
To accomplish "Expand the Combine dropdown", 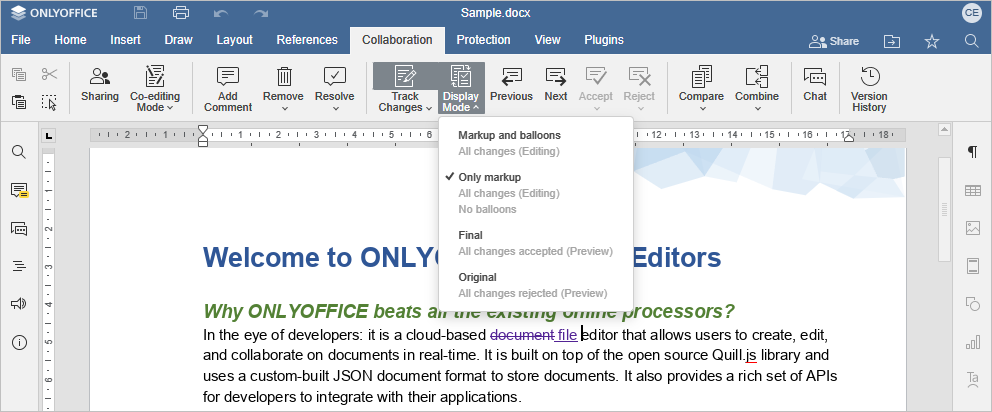I will [x=757, y=108].
